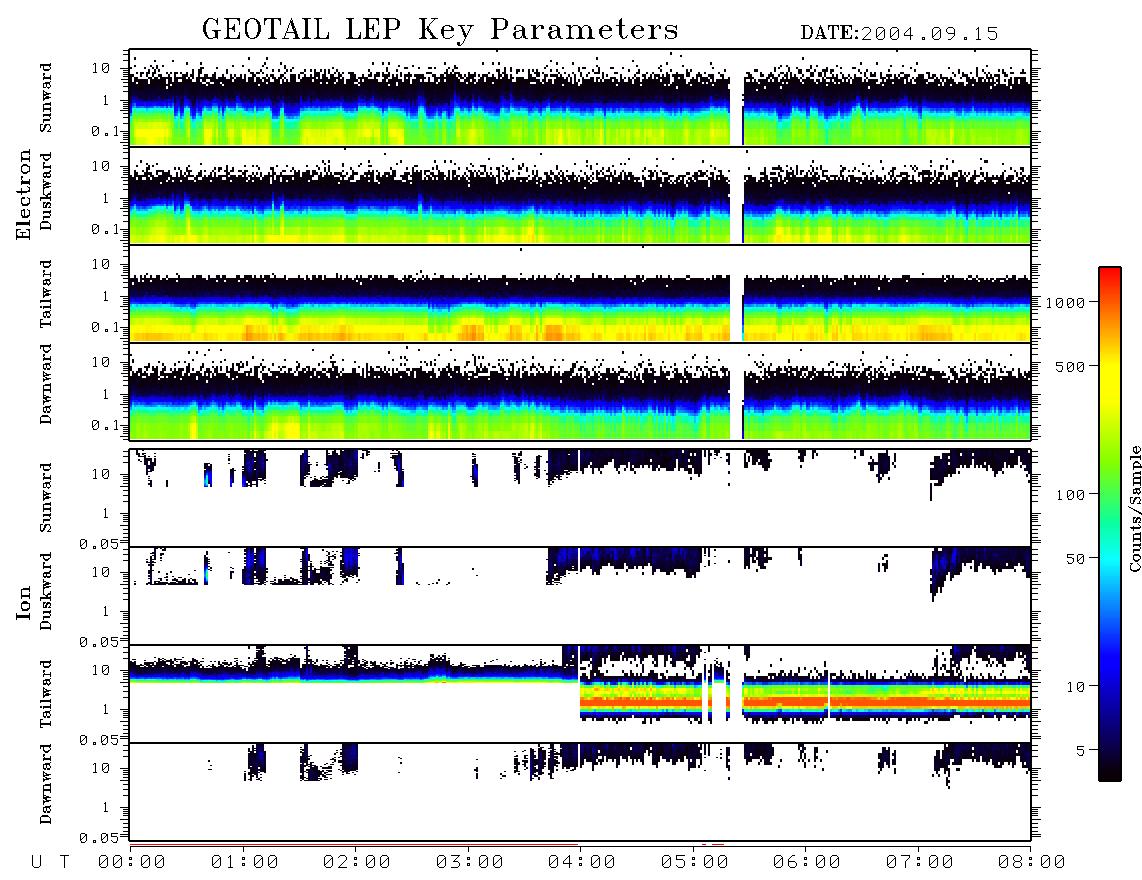This screenshot has height=880, width=1142.
Task: Click the 0.05 tick of Ion Dawnward panel
Action: [x=98, y=838]
